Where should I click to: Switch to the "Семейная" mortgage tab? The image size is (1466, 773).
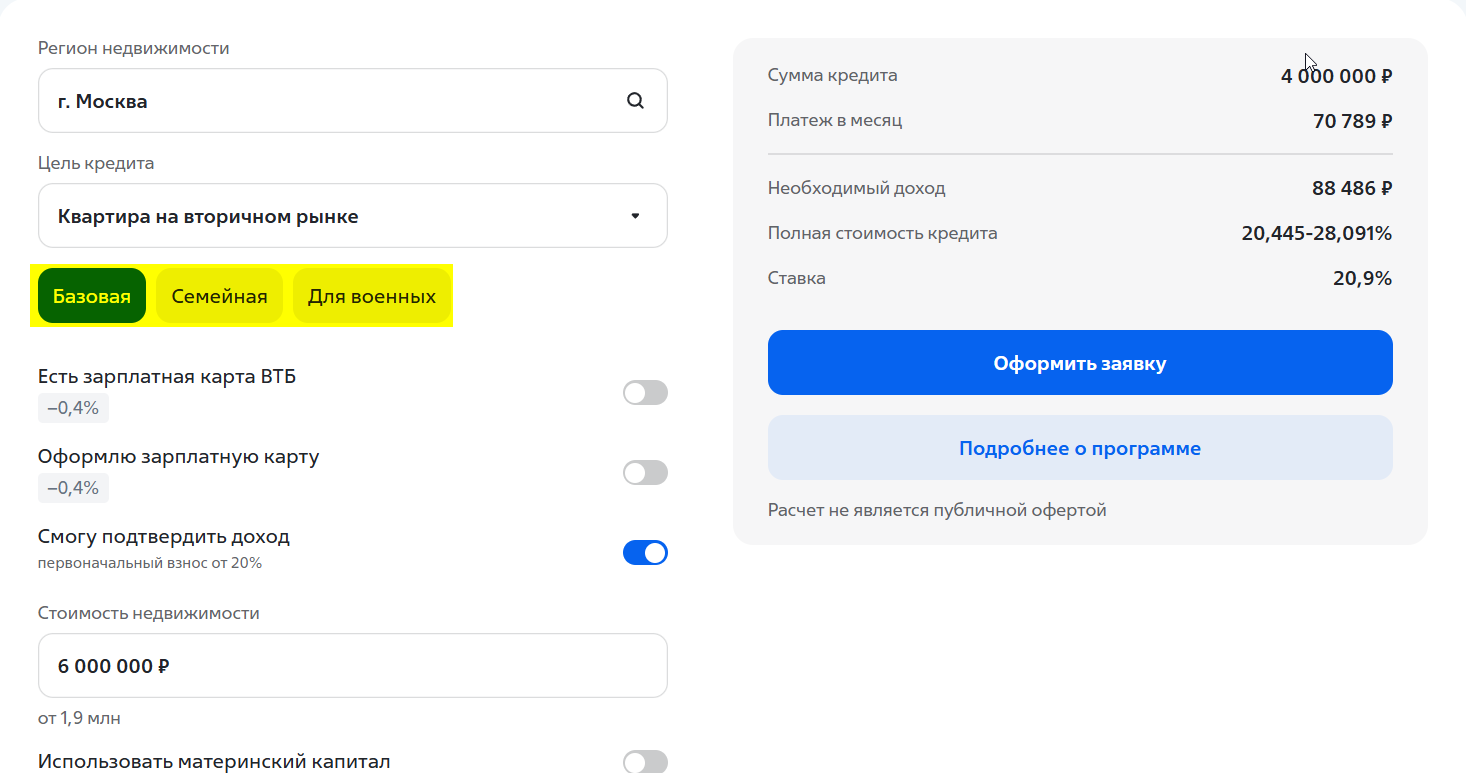coord(219,295)
